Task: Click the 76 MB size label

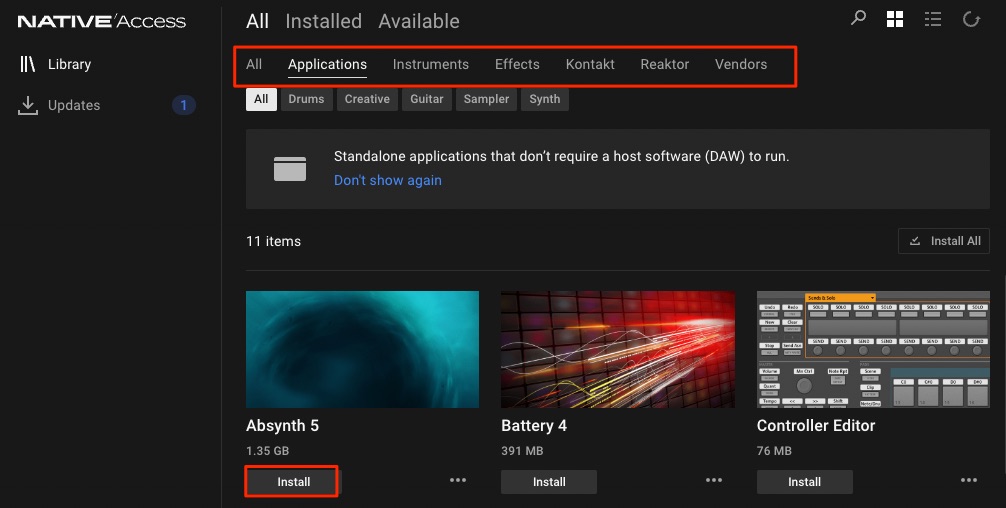Action: pyautogui.click(x=774, y=451)
